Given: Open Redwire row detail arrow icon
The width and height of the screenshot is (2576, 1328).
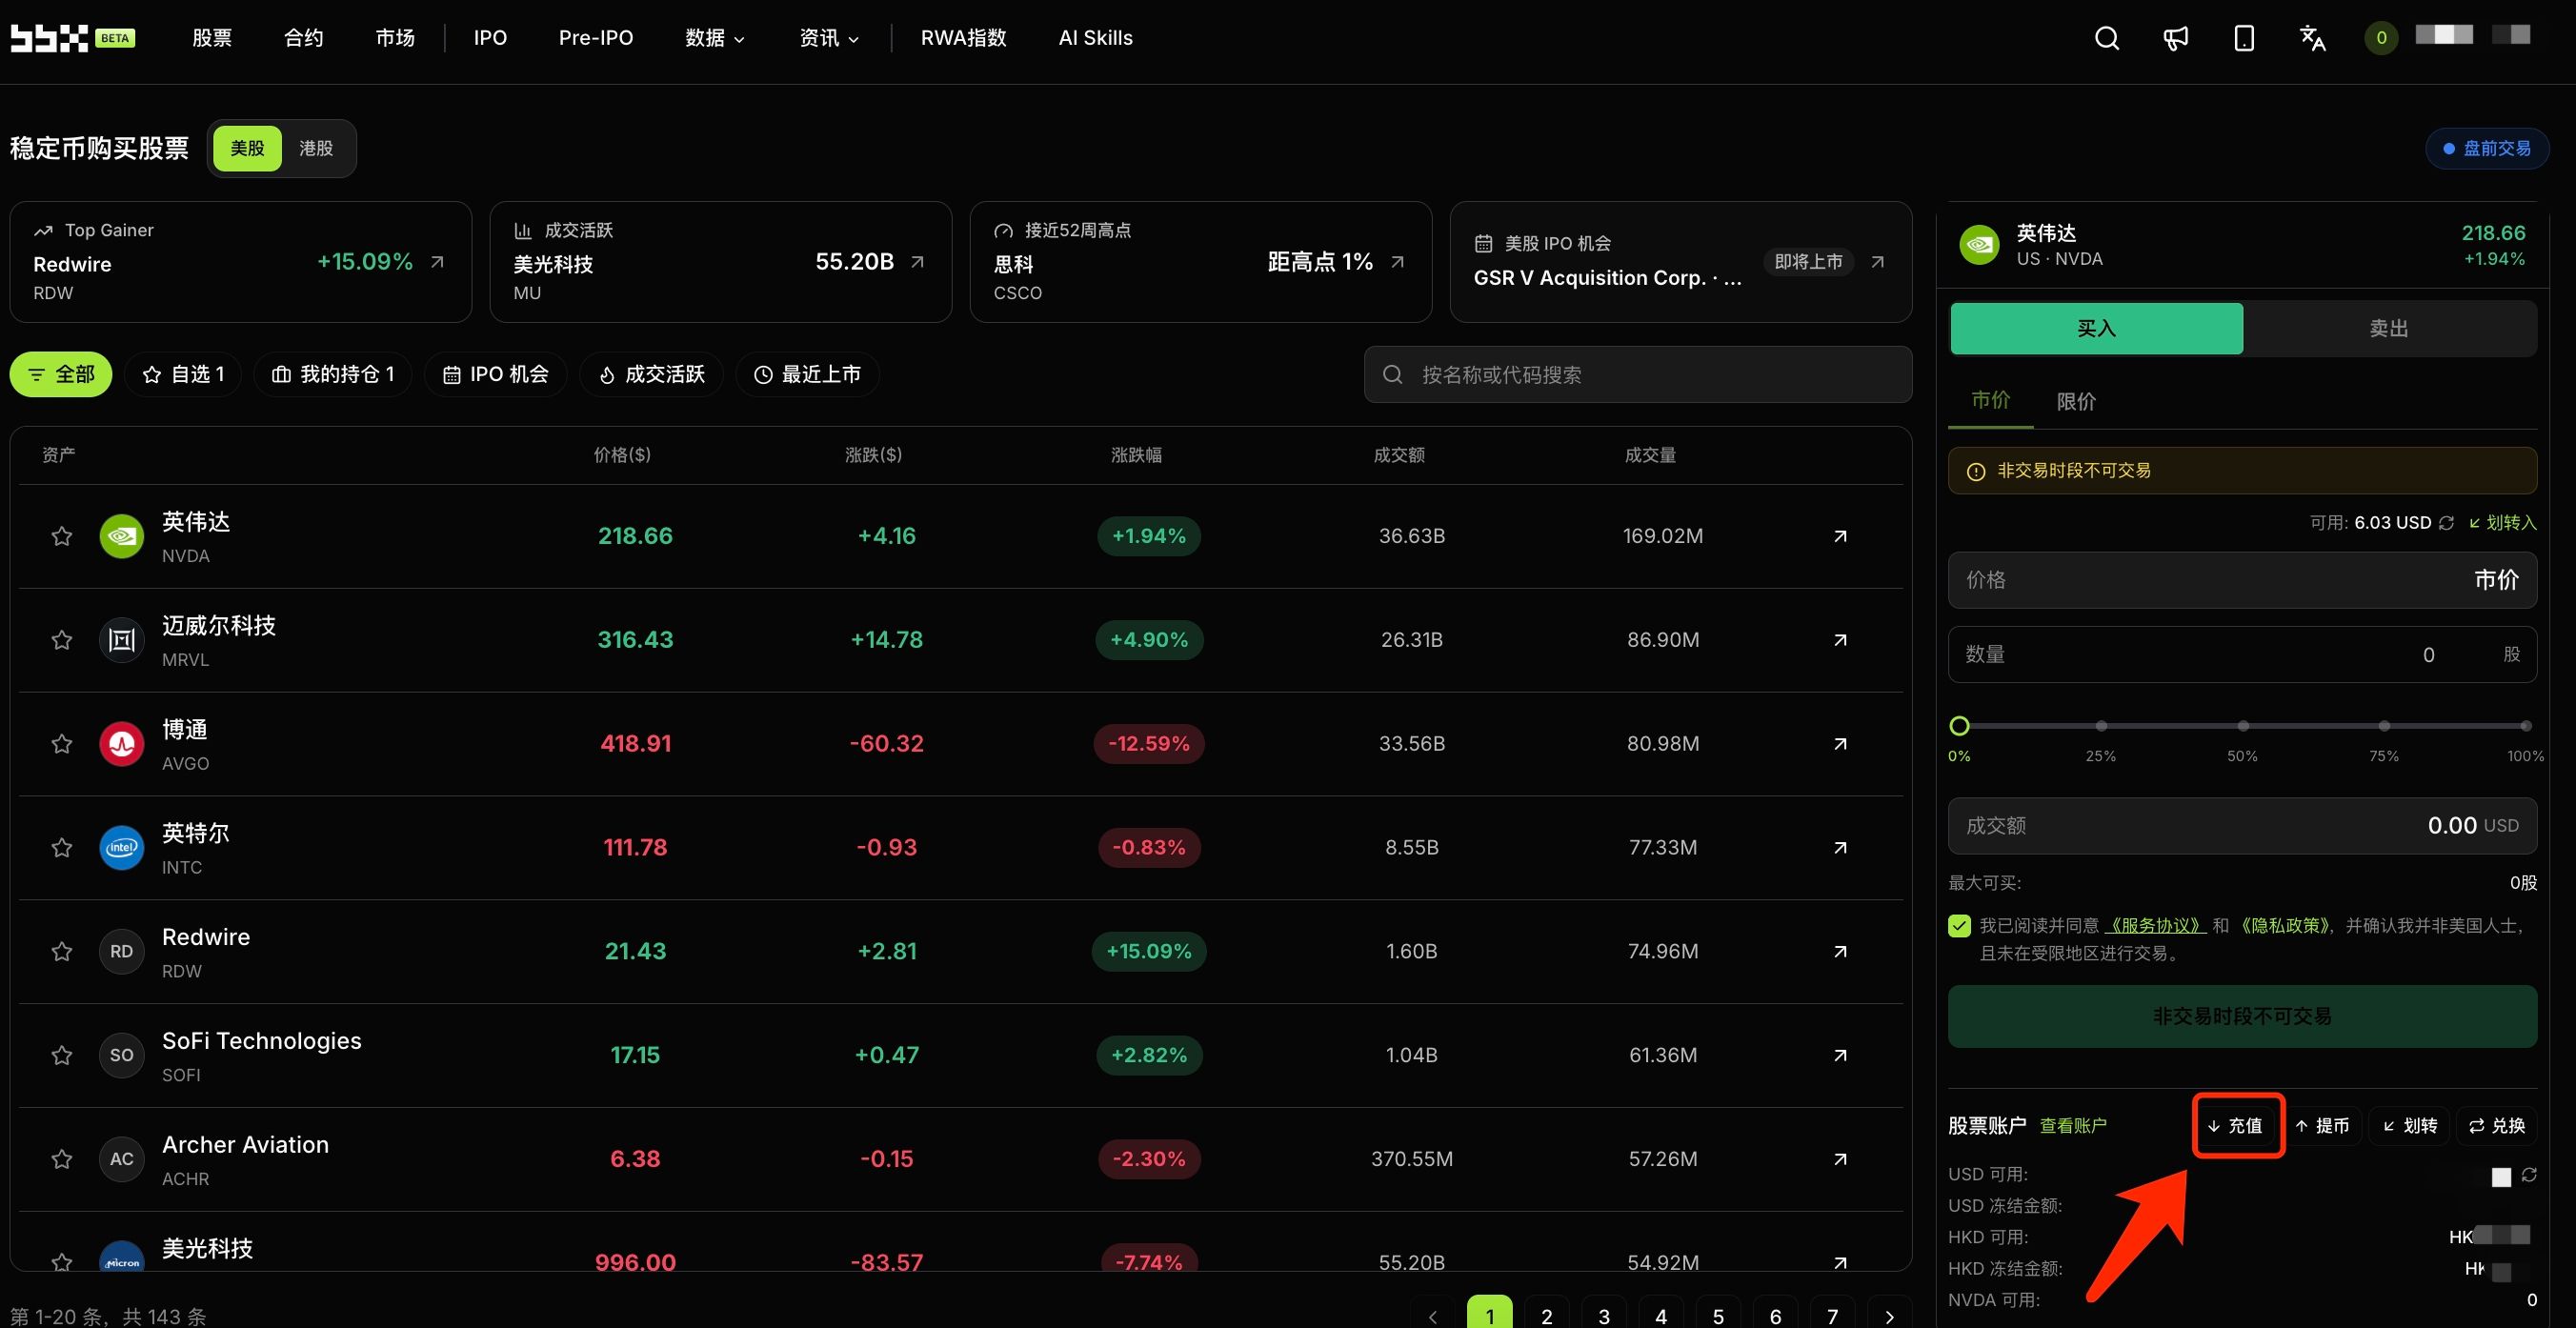Looking at the screenshot, I should pos(1840,951).
